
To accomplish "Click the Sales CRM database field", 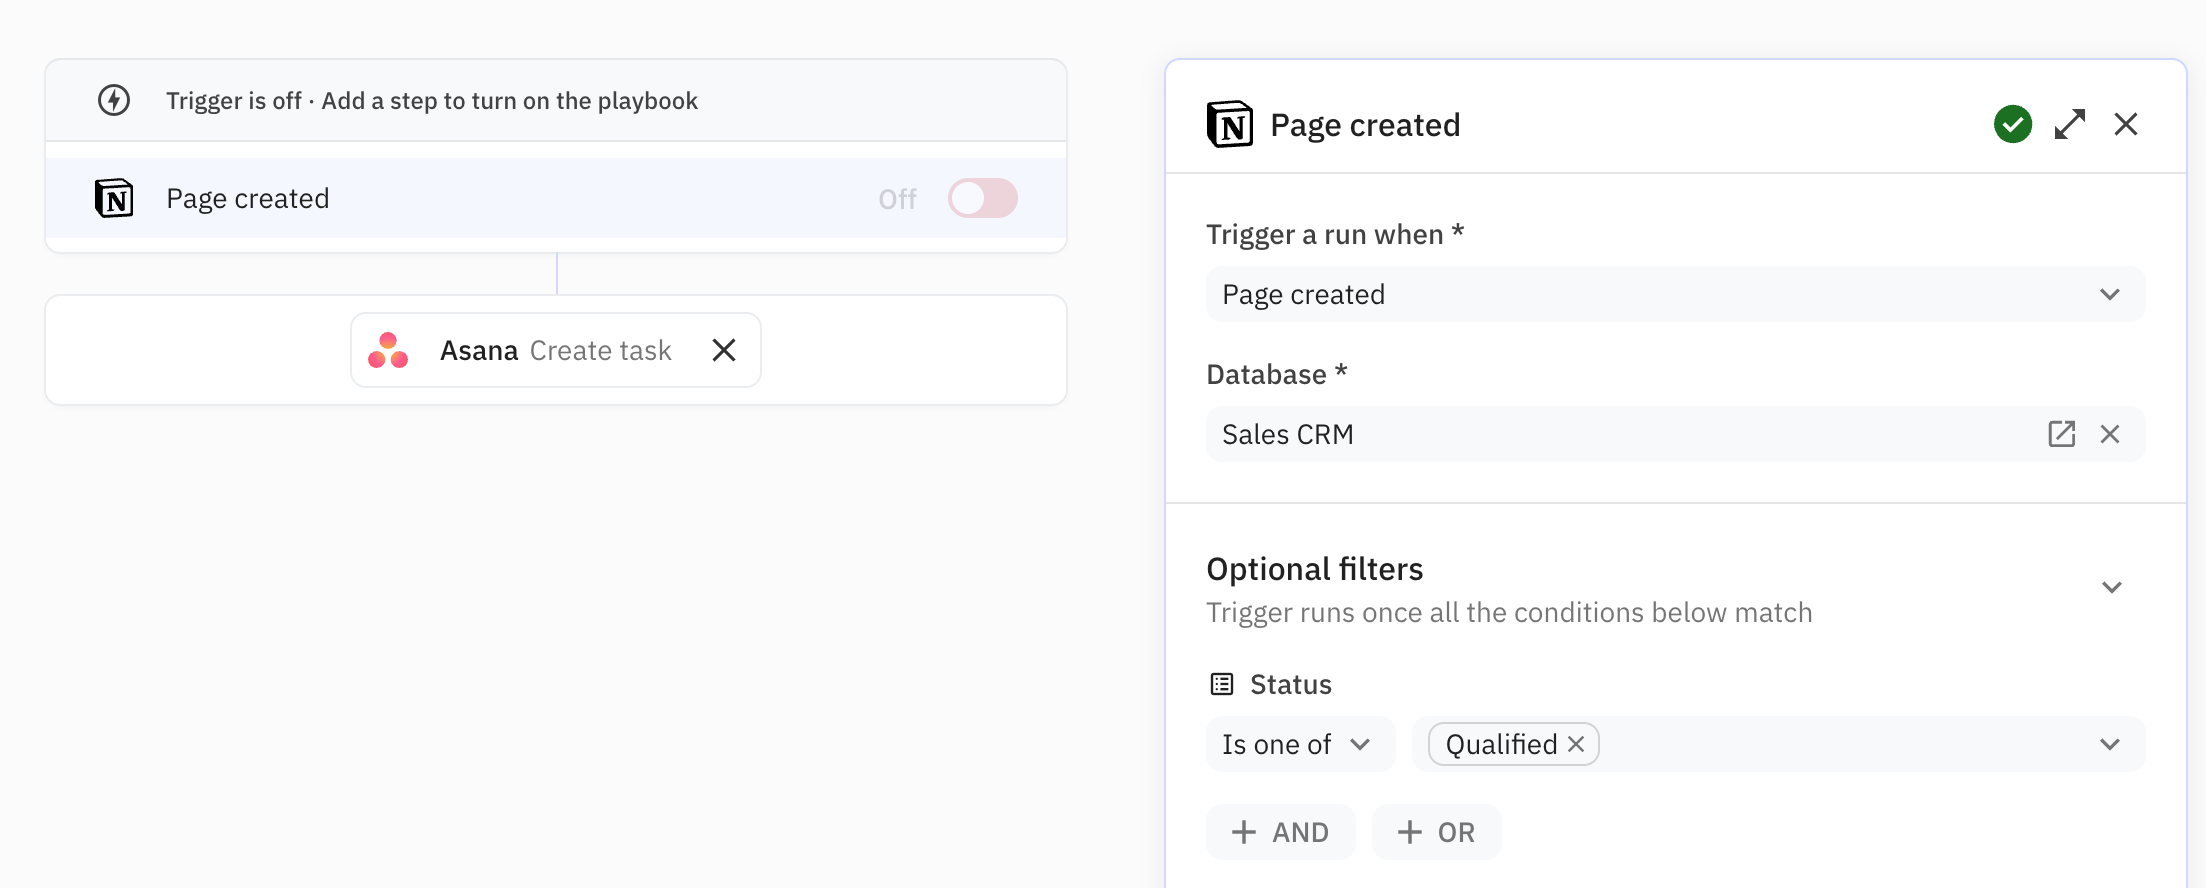I will (x=1600, y=434).
